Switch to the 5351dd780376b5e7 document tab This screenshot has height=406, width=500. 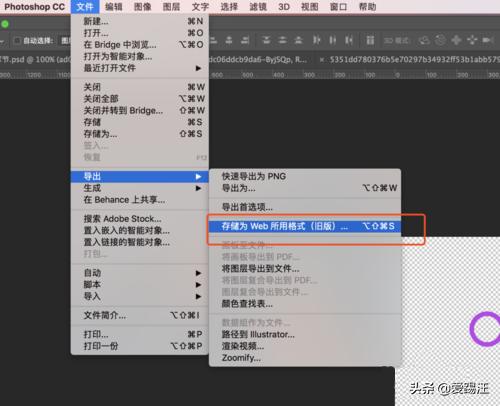414,60
